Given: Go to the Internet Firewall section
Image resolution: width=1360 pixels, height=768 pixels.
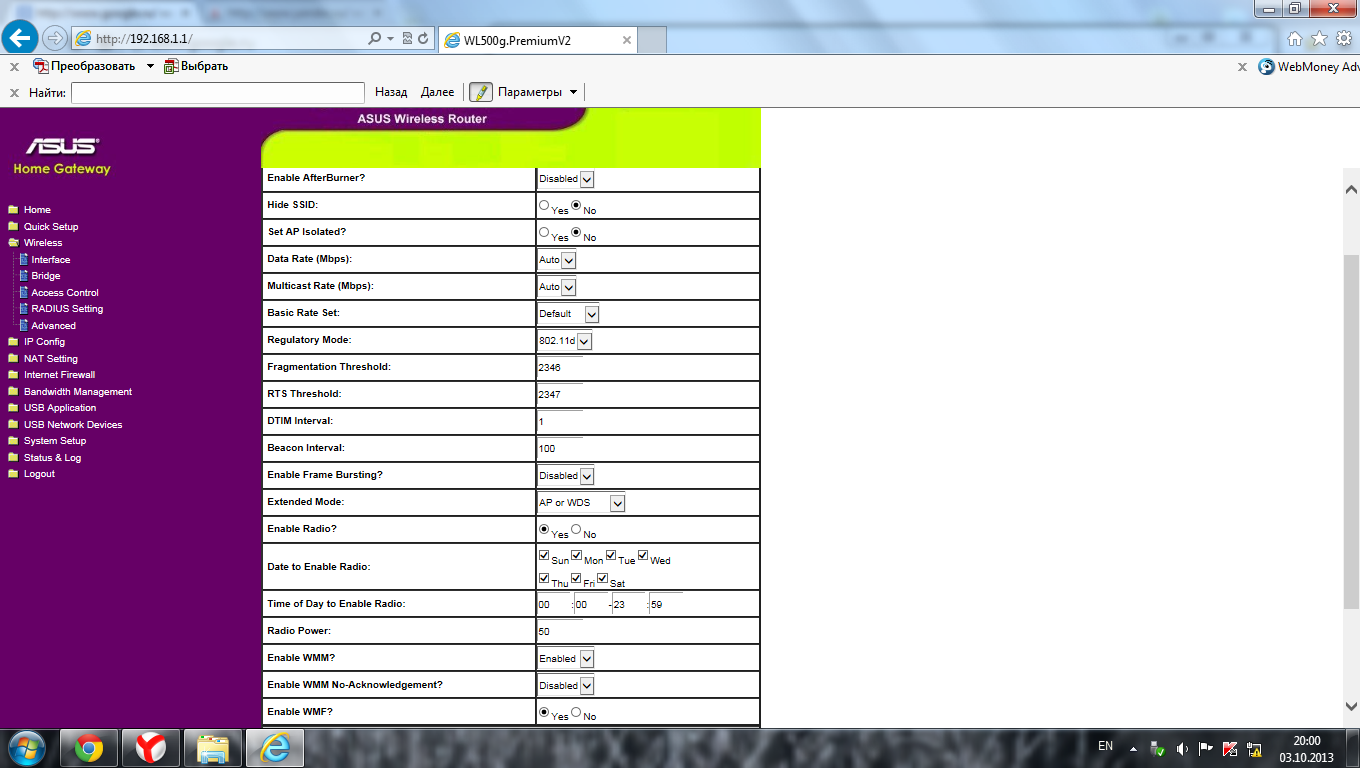Looking at the screenshot, I should click(59, 375).
